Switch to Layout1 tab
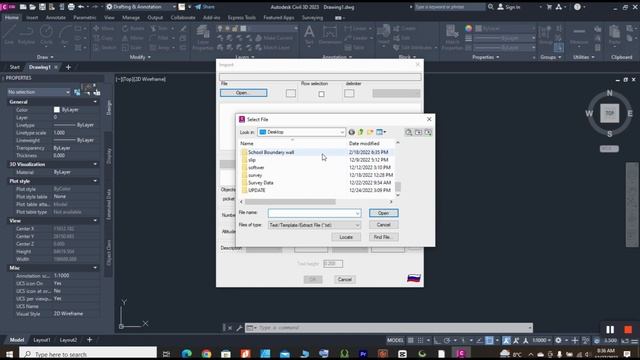Screen dimensions: 640x360 [x=42, y=340]
